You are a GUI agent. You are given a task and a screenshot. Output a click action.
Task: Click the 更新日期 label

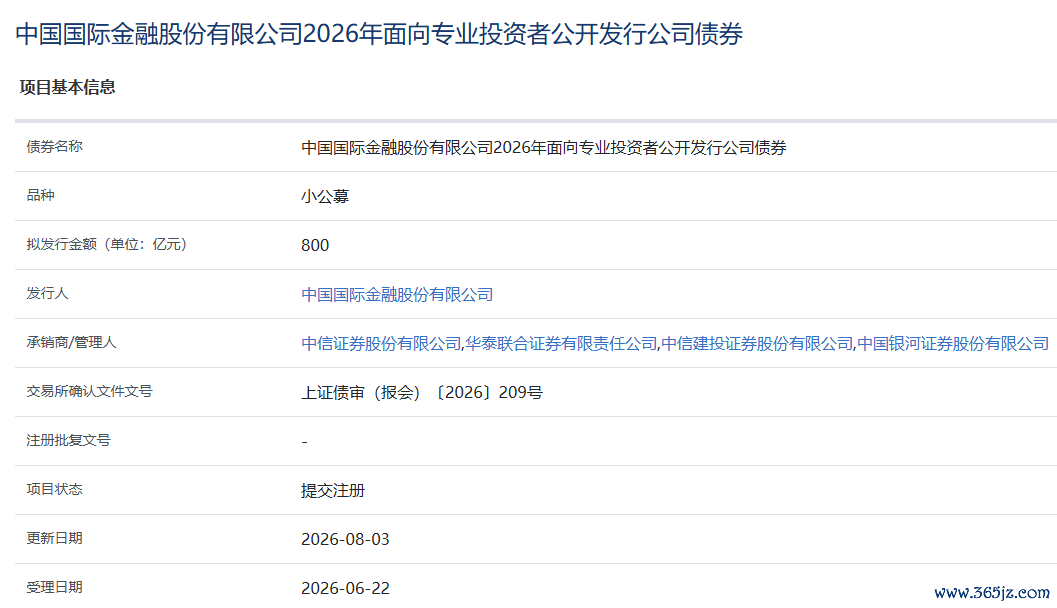[x=55, y=538]
